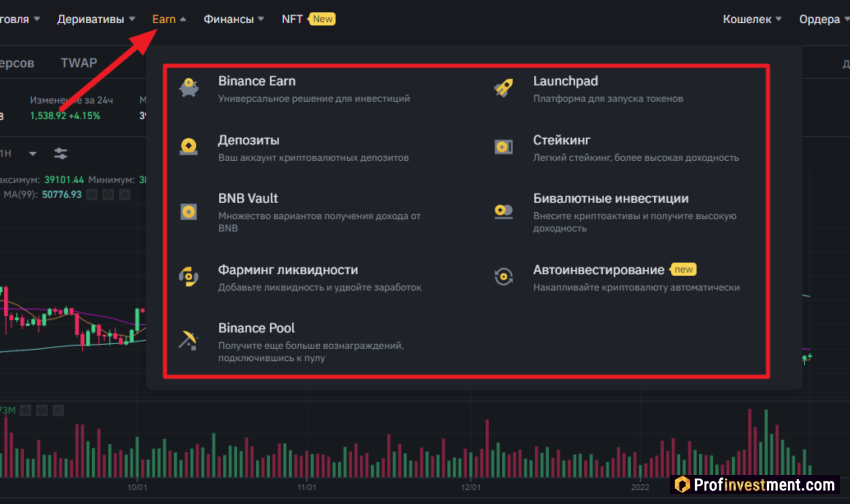The image size is (850, 504).
Task: Switch to the TWAP tab
Action: tap(79, 63)
